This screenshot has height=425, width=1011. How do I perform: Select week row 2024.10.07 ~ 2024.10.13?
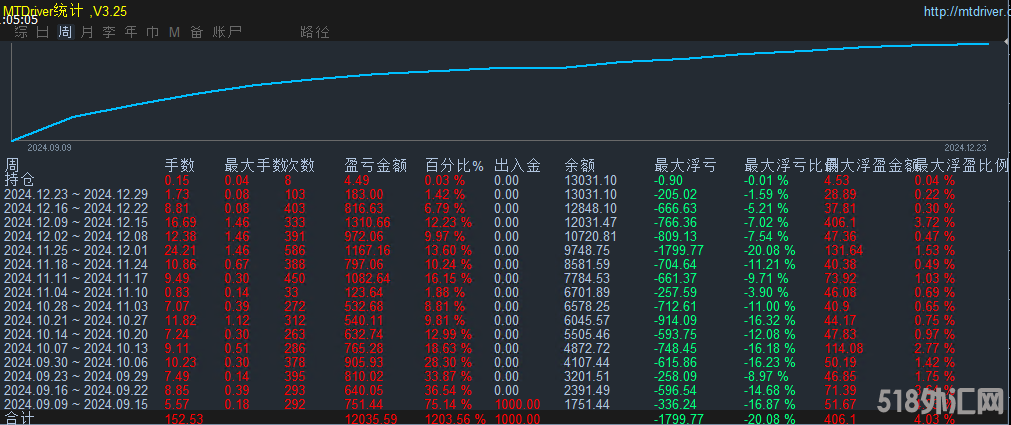point(76,348)
